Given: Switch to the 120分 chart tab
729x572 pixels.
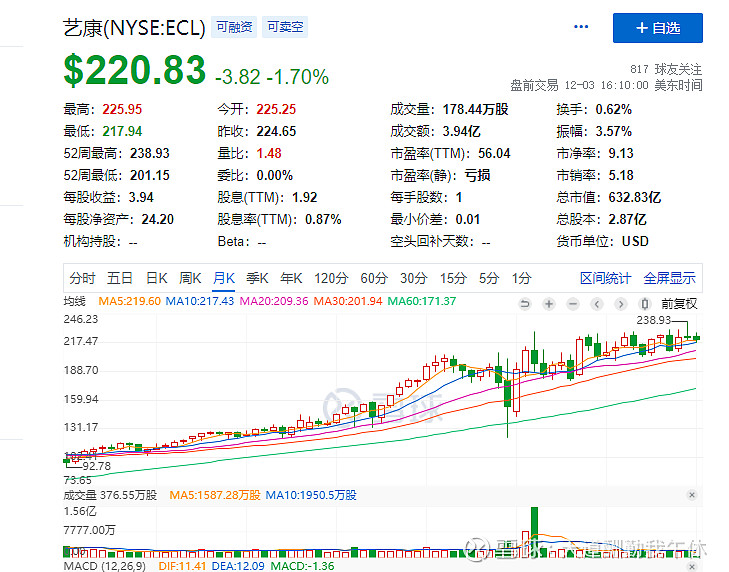Looking at the screenshot, I should [331, 278].
